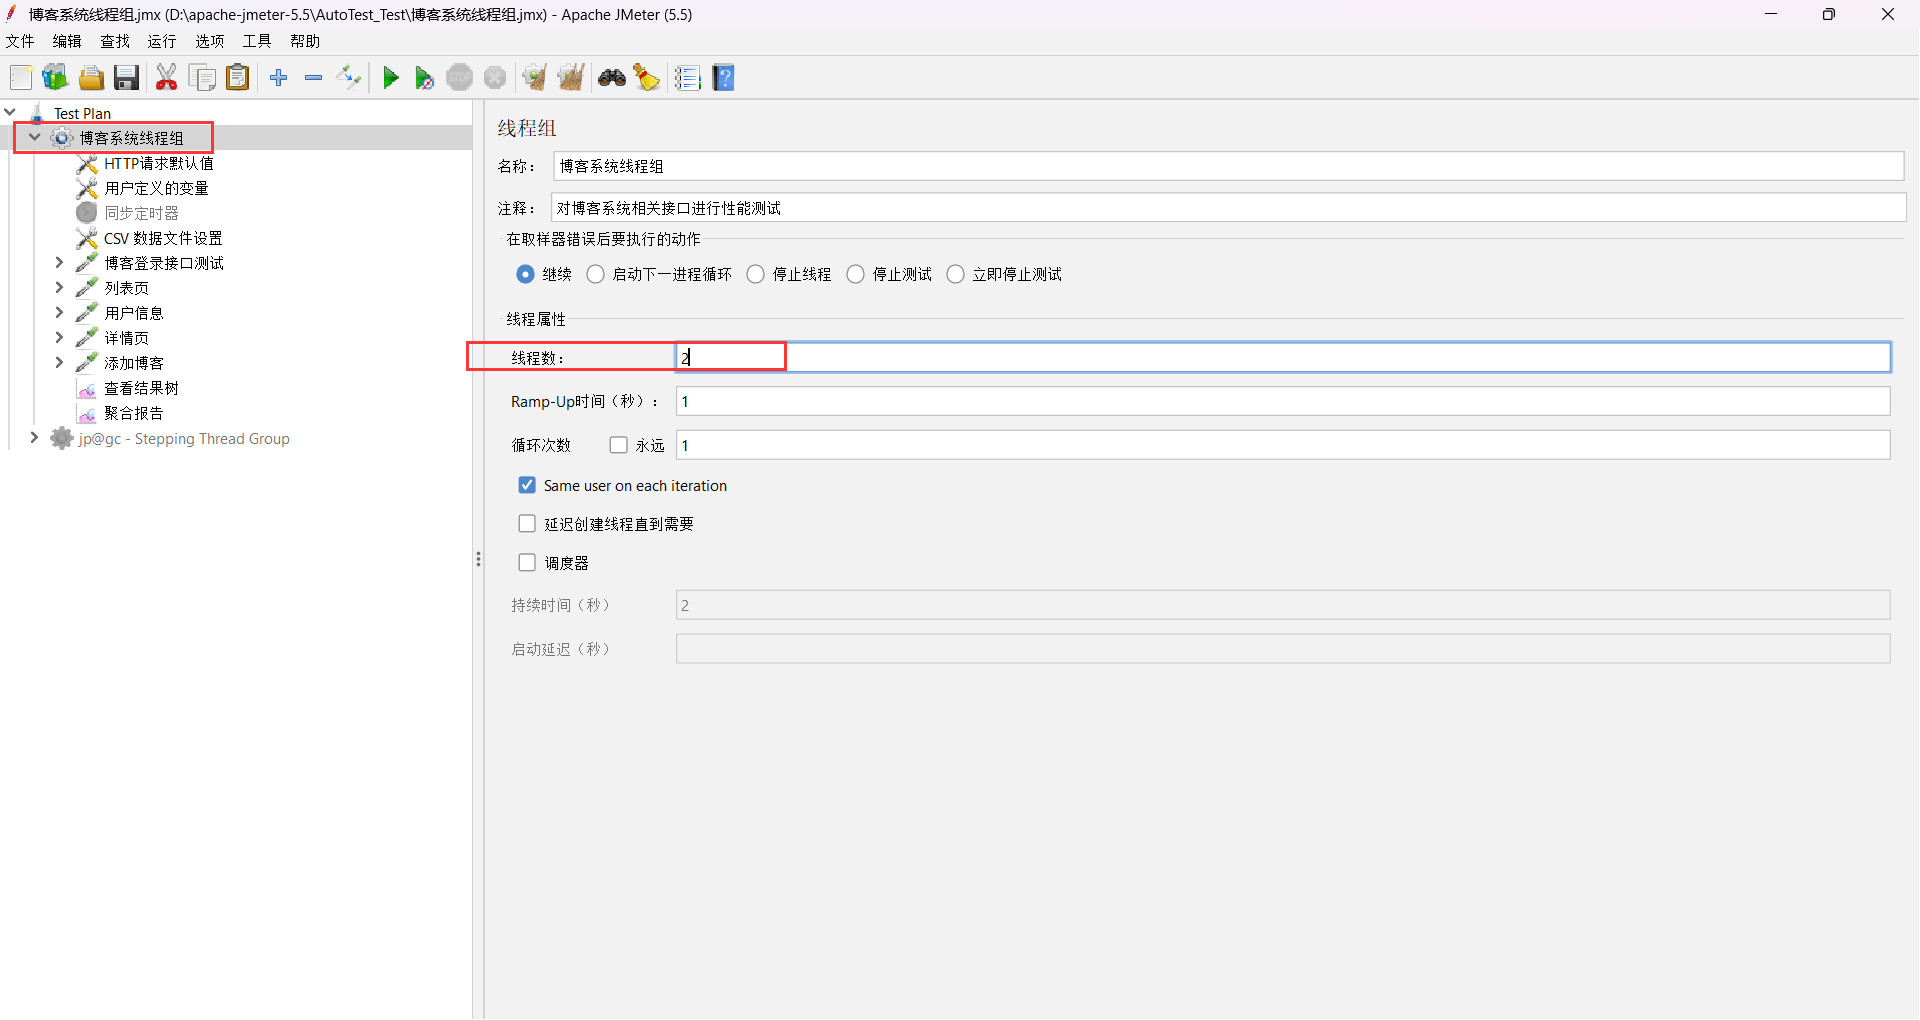The image size is (1920, 1020).
Task: Click the Shutdown threads icon
Action: tap(495, 78)
